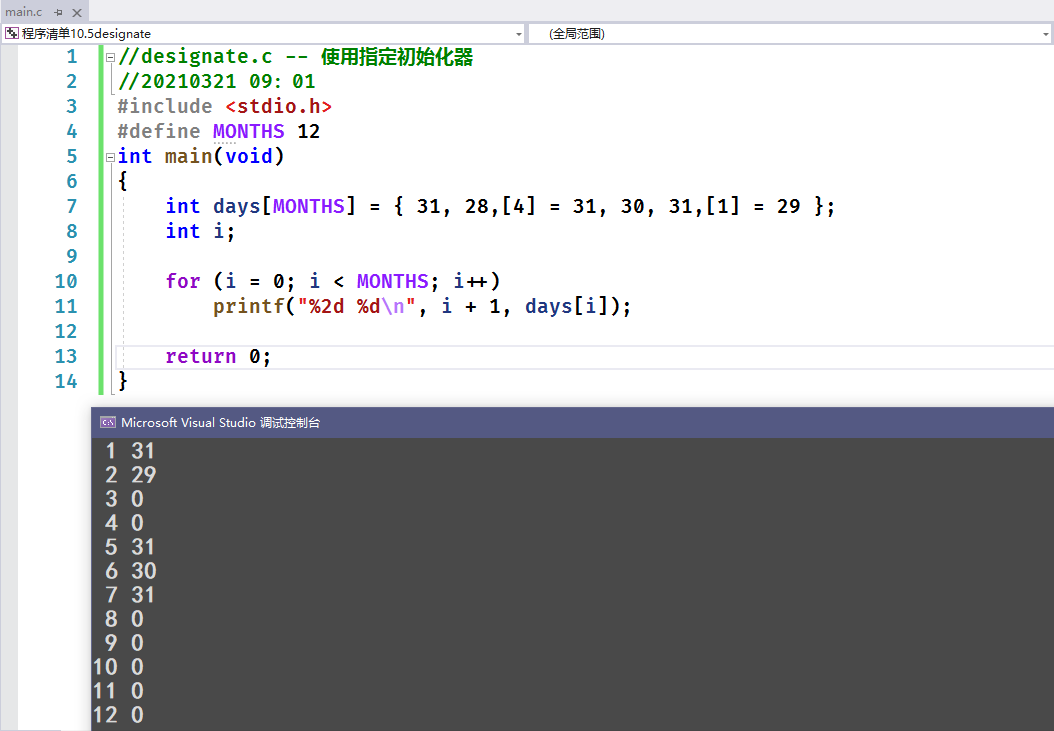Pin the main.c tab
Screen dimensions: 1054x731
click(x=58, y=12)
